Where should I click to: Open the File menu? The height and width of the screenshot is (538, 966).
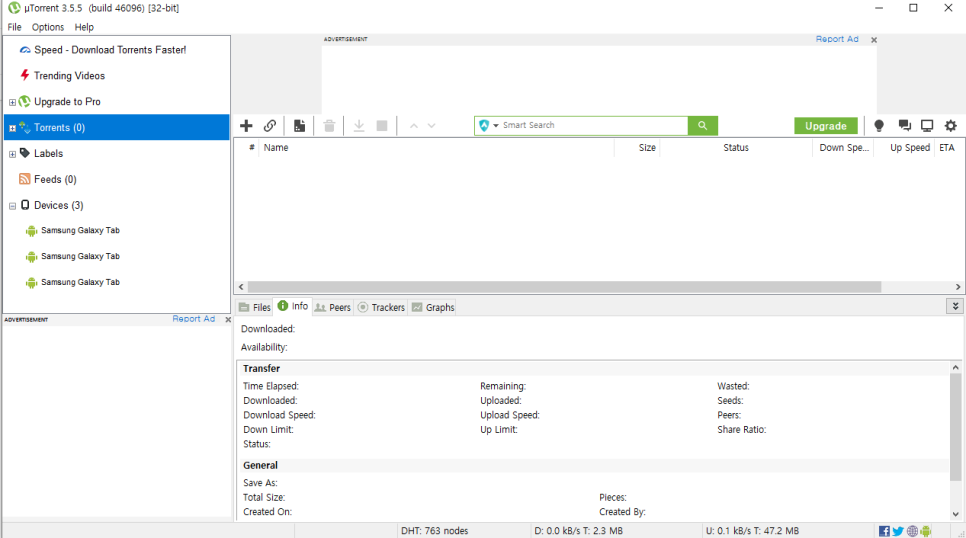click(14, 27)
